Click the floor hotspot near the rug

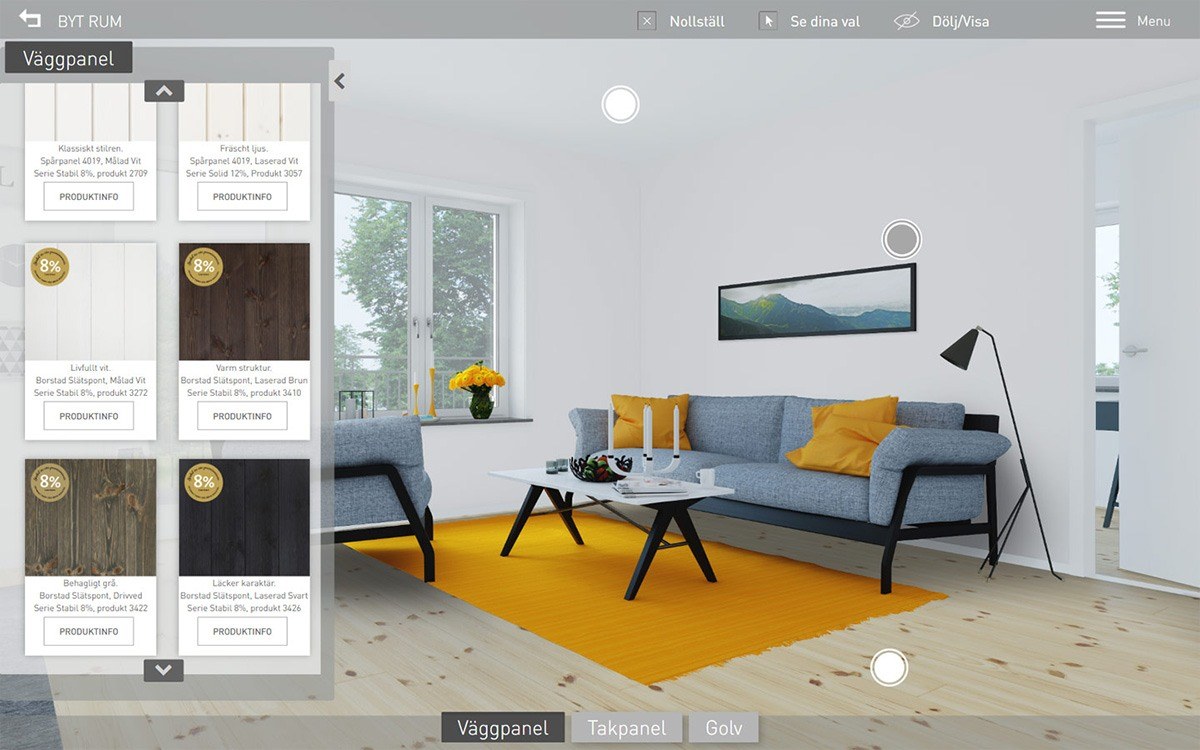click(x=888, y=667)
